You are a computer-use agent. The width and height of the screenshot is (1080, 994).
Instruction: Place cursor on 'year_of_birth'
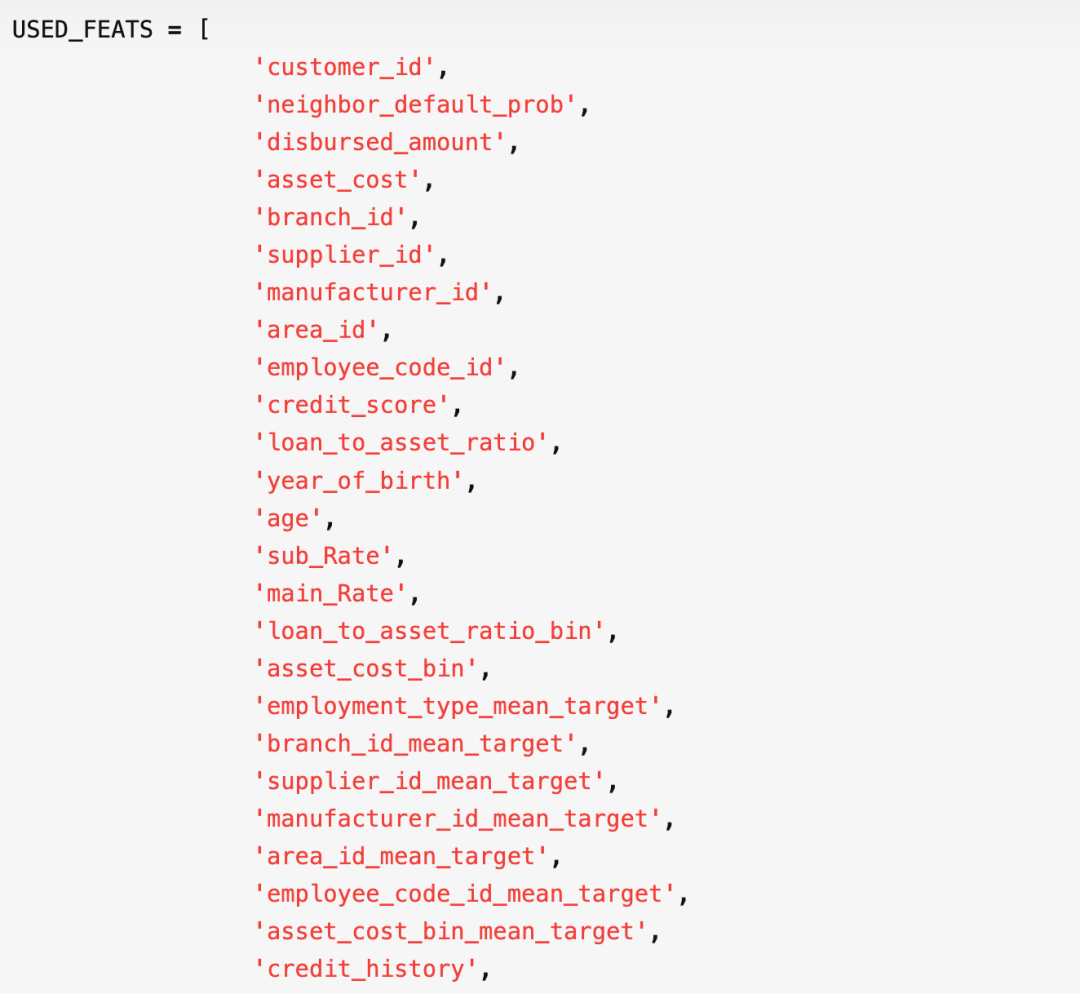(x=359, y=481)
